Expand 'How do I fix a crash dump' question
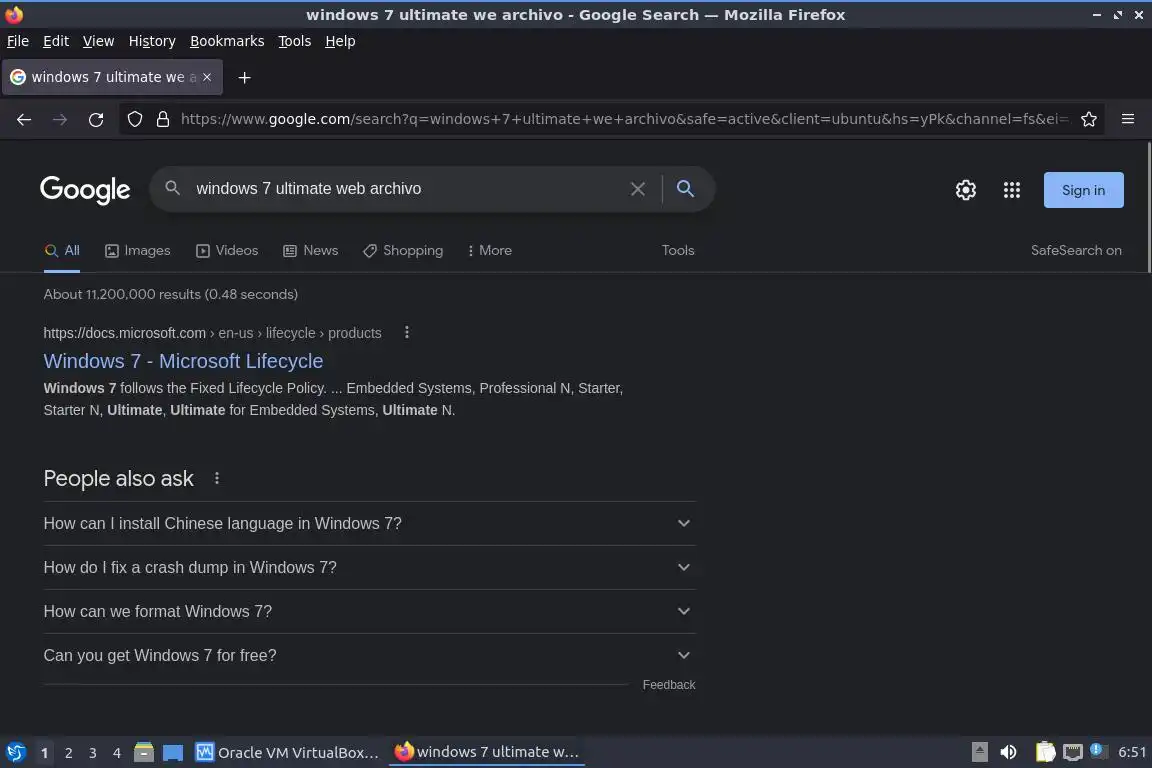1152x768 pixels. click(370, 567)
